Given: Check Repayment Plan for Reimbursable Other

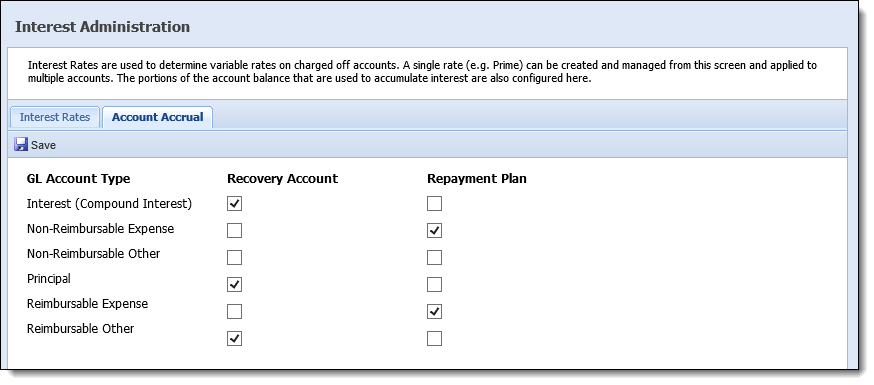Looking at the screenshot, I should (x=435, y=339).
